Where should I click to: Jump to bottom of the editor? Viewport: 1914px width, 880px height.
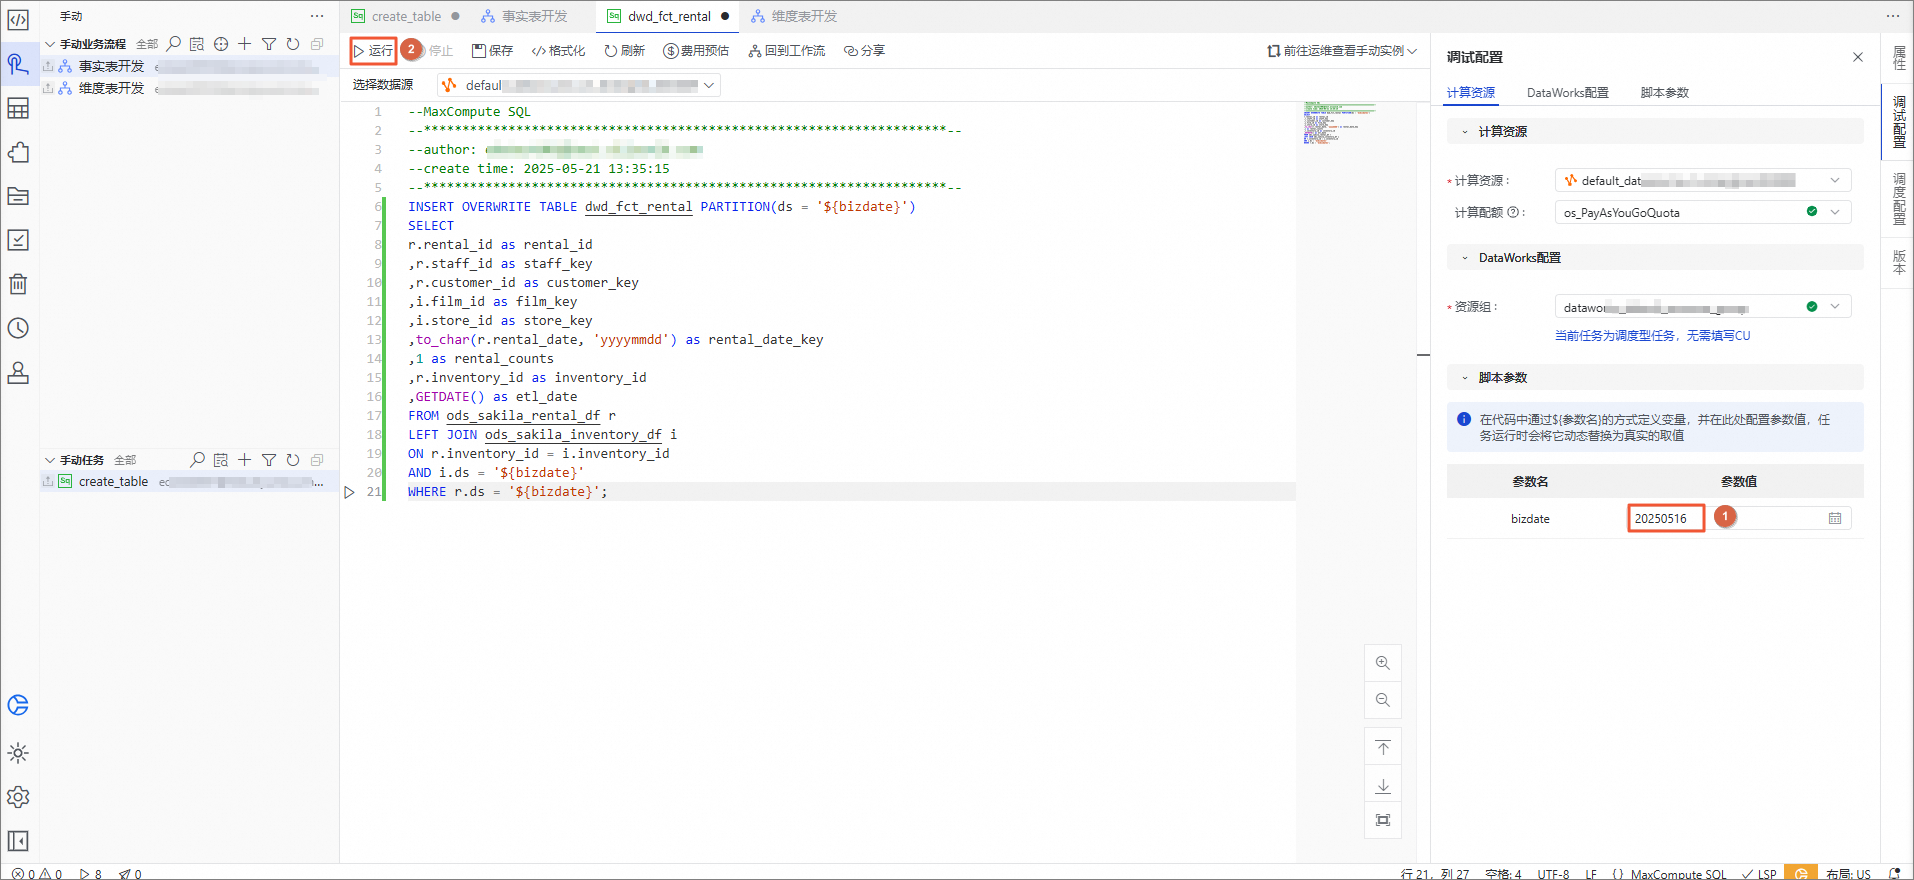click(x=1383, y=786)
